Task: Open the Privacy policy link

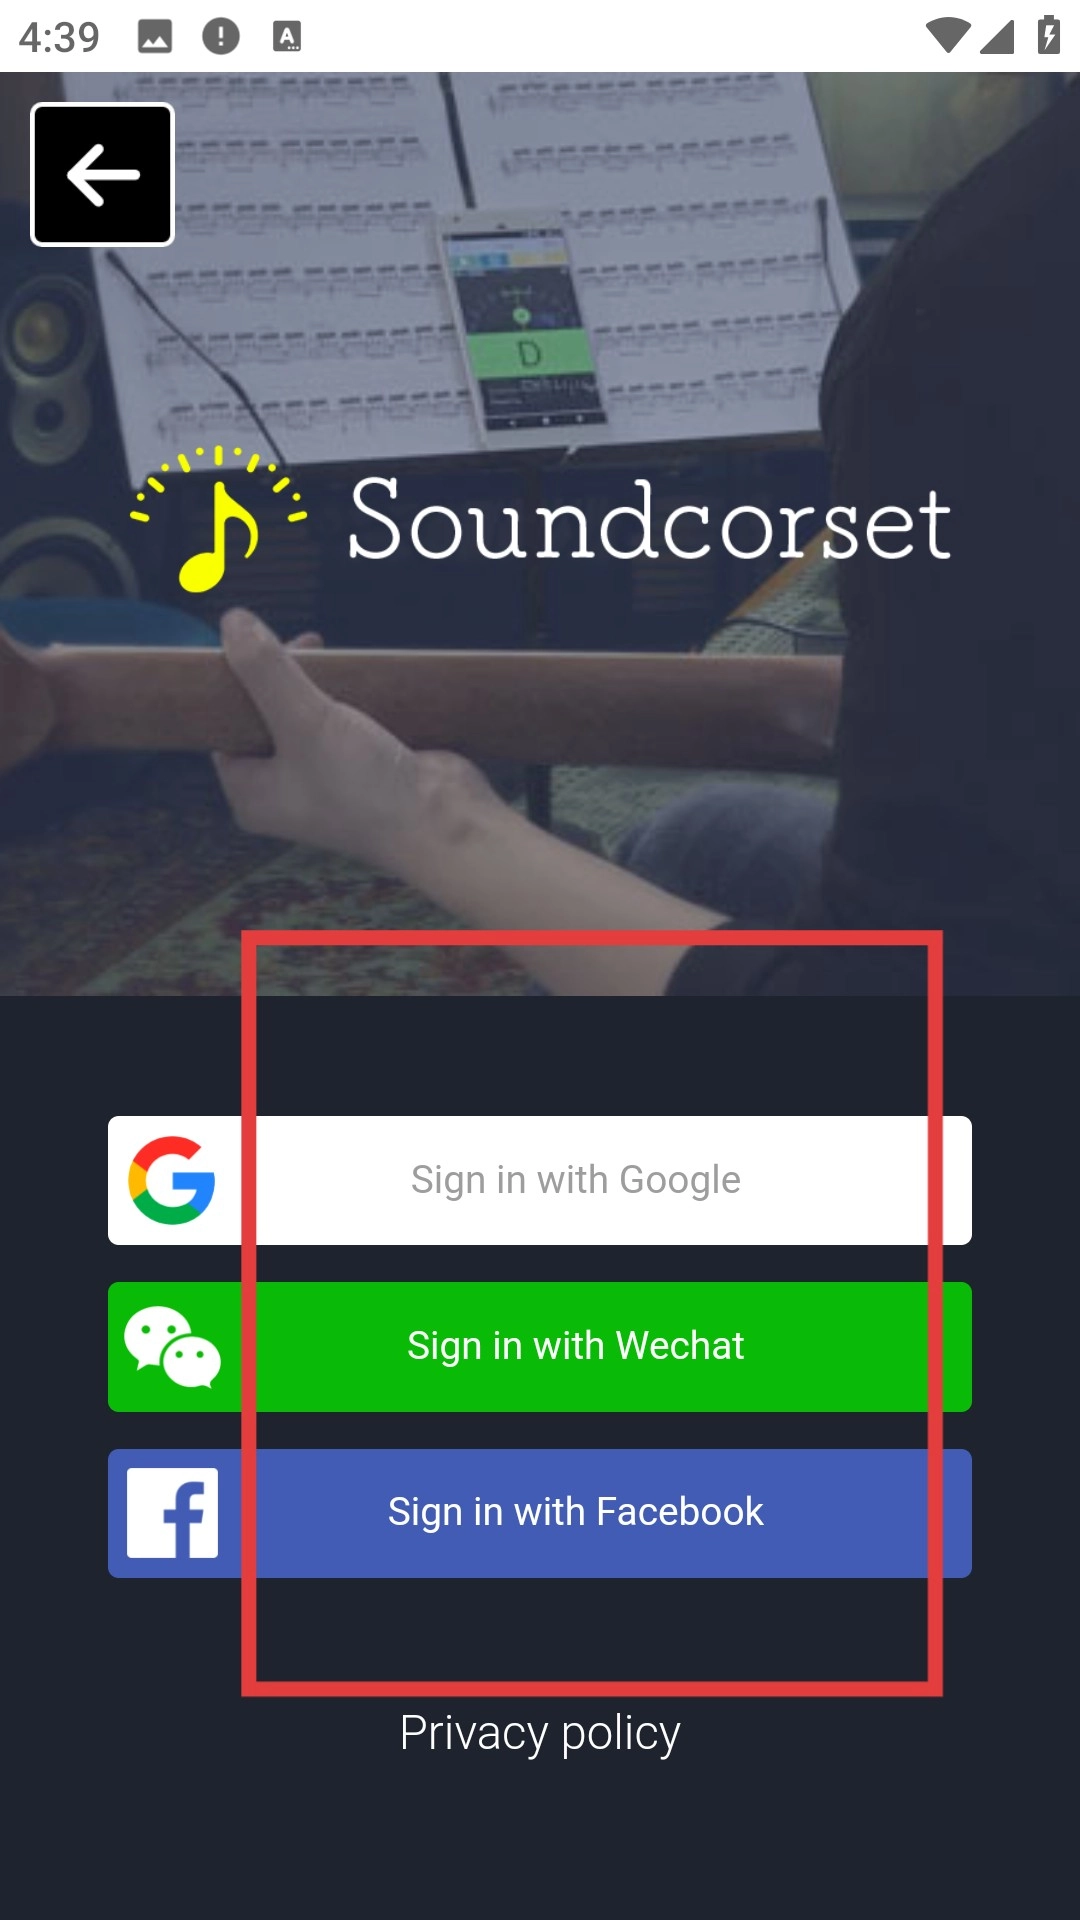Action: pyautogui.click(x=540, y=1733)
